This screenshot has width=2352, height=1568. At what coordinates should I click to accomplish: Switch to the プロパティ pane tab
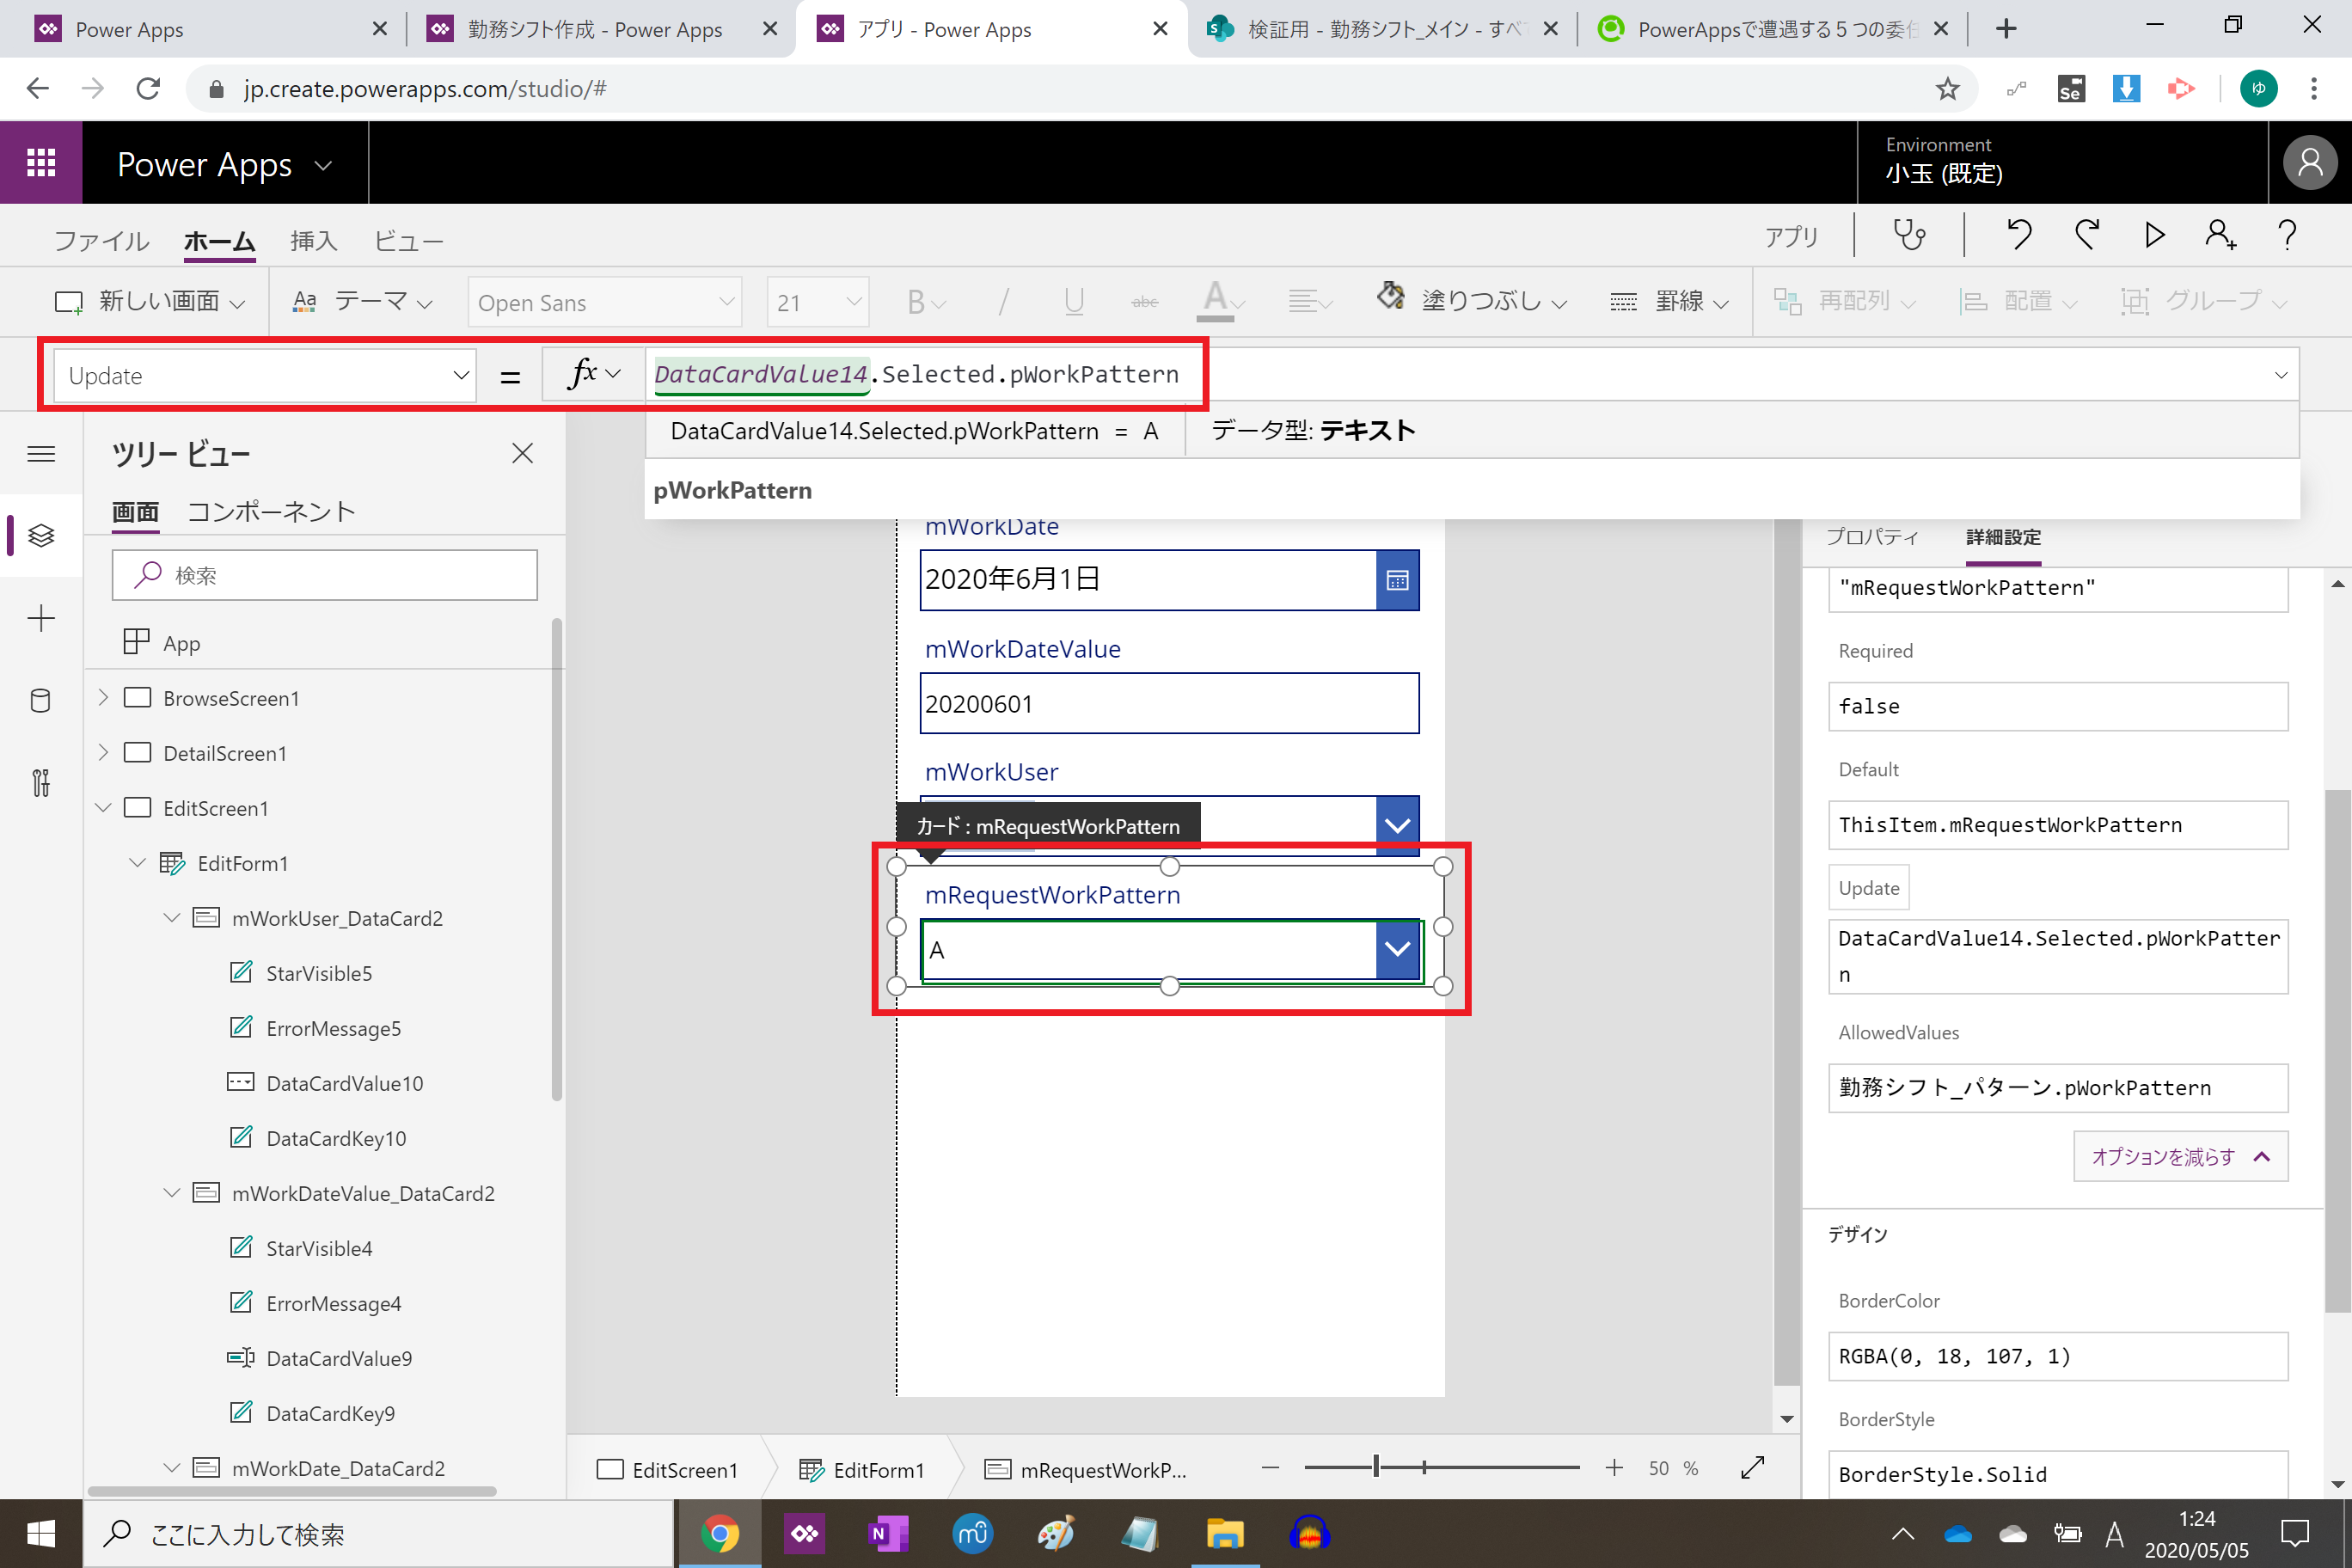[1872, 537]
